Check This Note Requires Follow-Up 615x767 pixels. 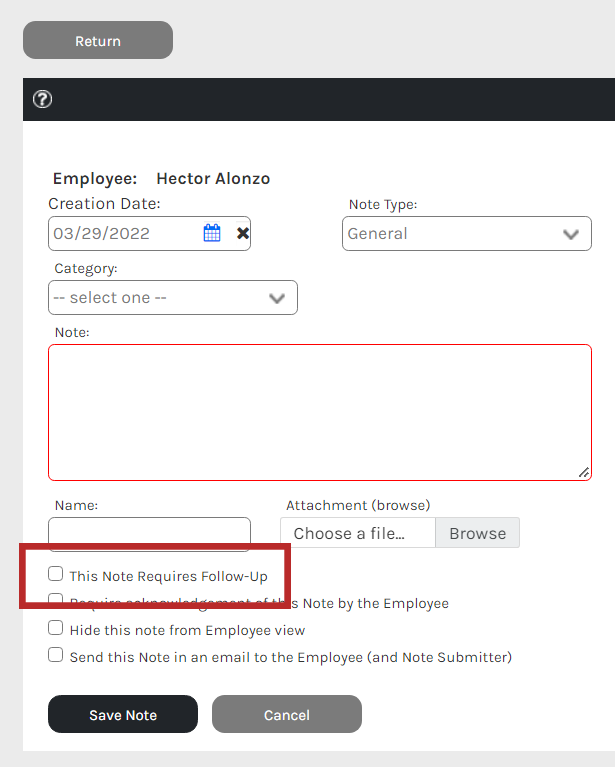pyautogui.click(x=56, y=573)
